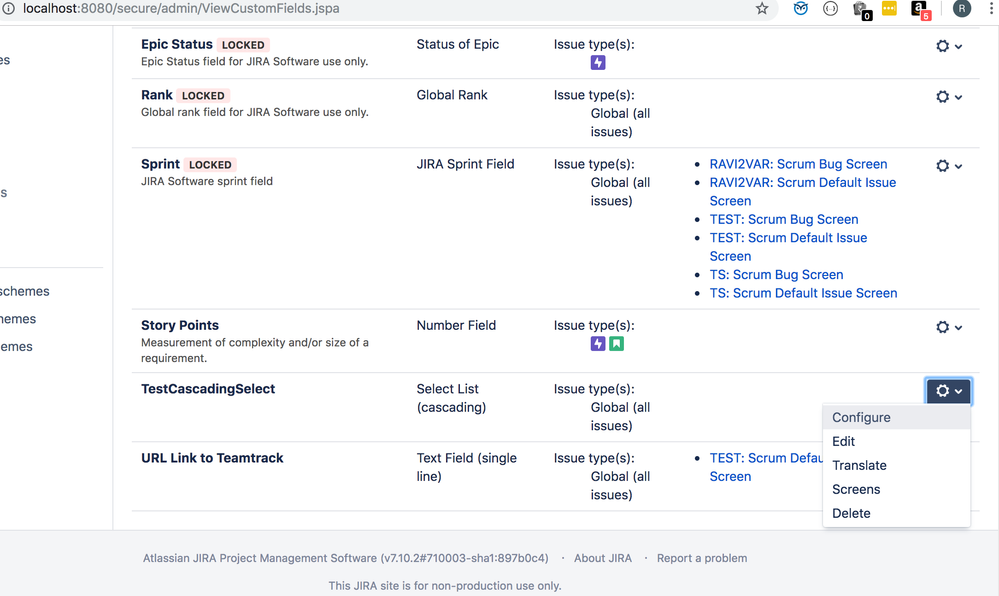Image resolution: width=999 pixels, height=596 pixels.
Task: Click the Epic Status field name
Action: click(176, 44)
